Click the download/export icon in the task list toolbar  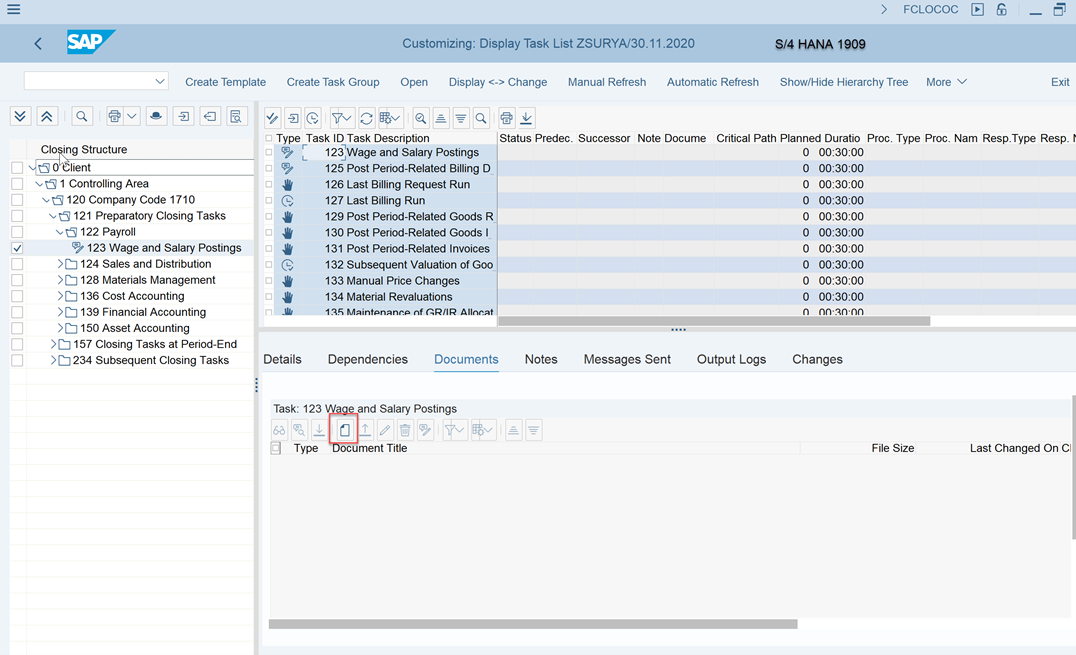[527, 118]
